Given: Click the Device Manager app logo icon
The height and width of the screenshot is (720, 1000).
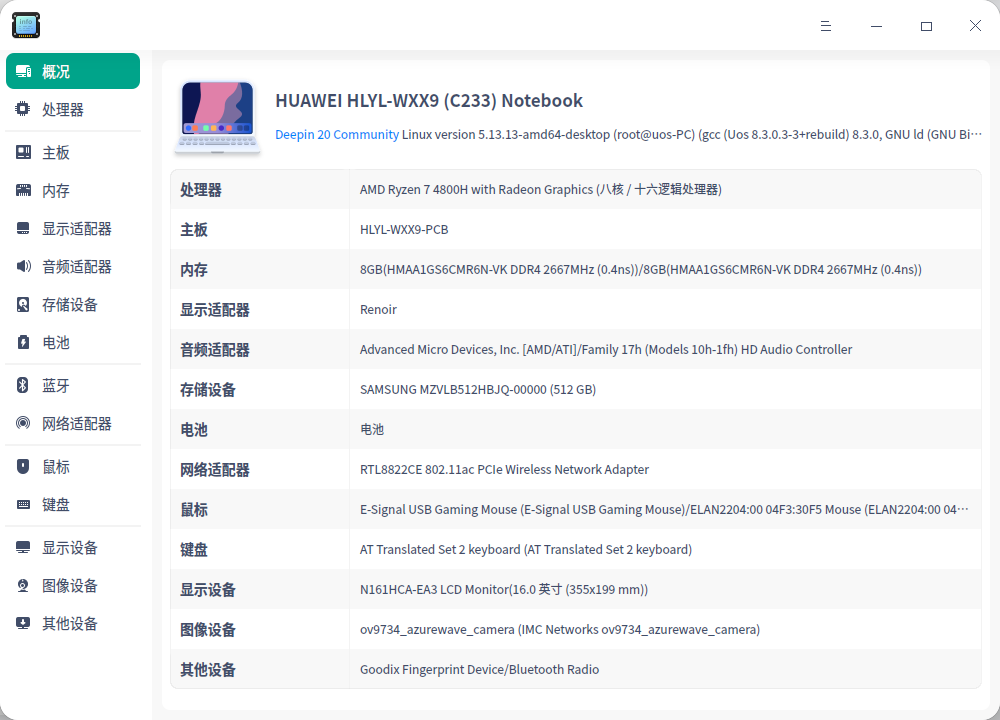Looking at the screenshot, I should (x=26, y=26).
